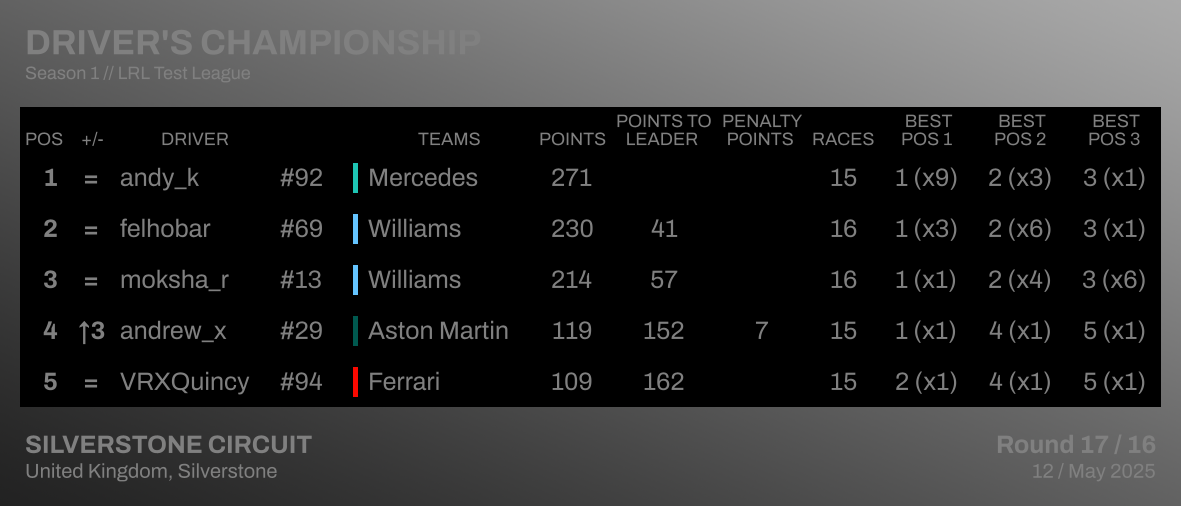Click the Driver's Championship title
This screenshot has width=1181, height=506.
point(253,43)
